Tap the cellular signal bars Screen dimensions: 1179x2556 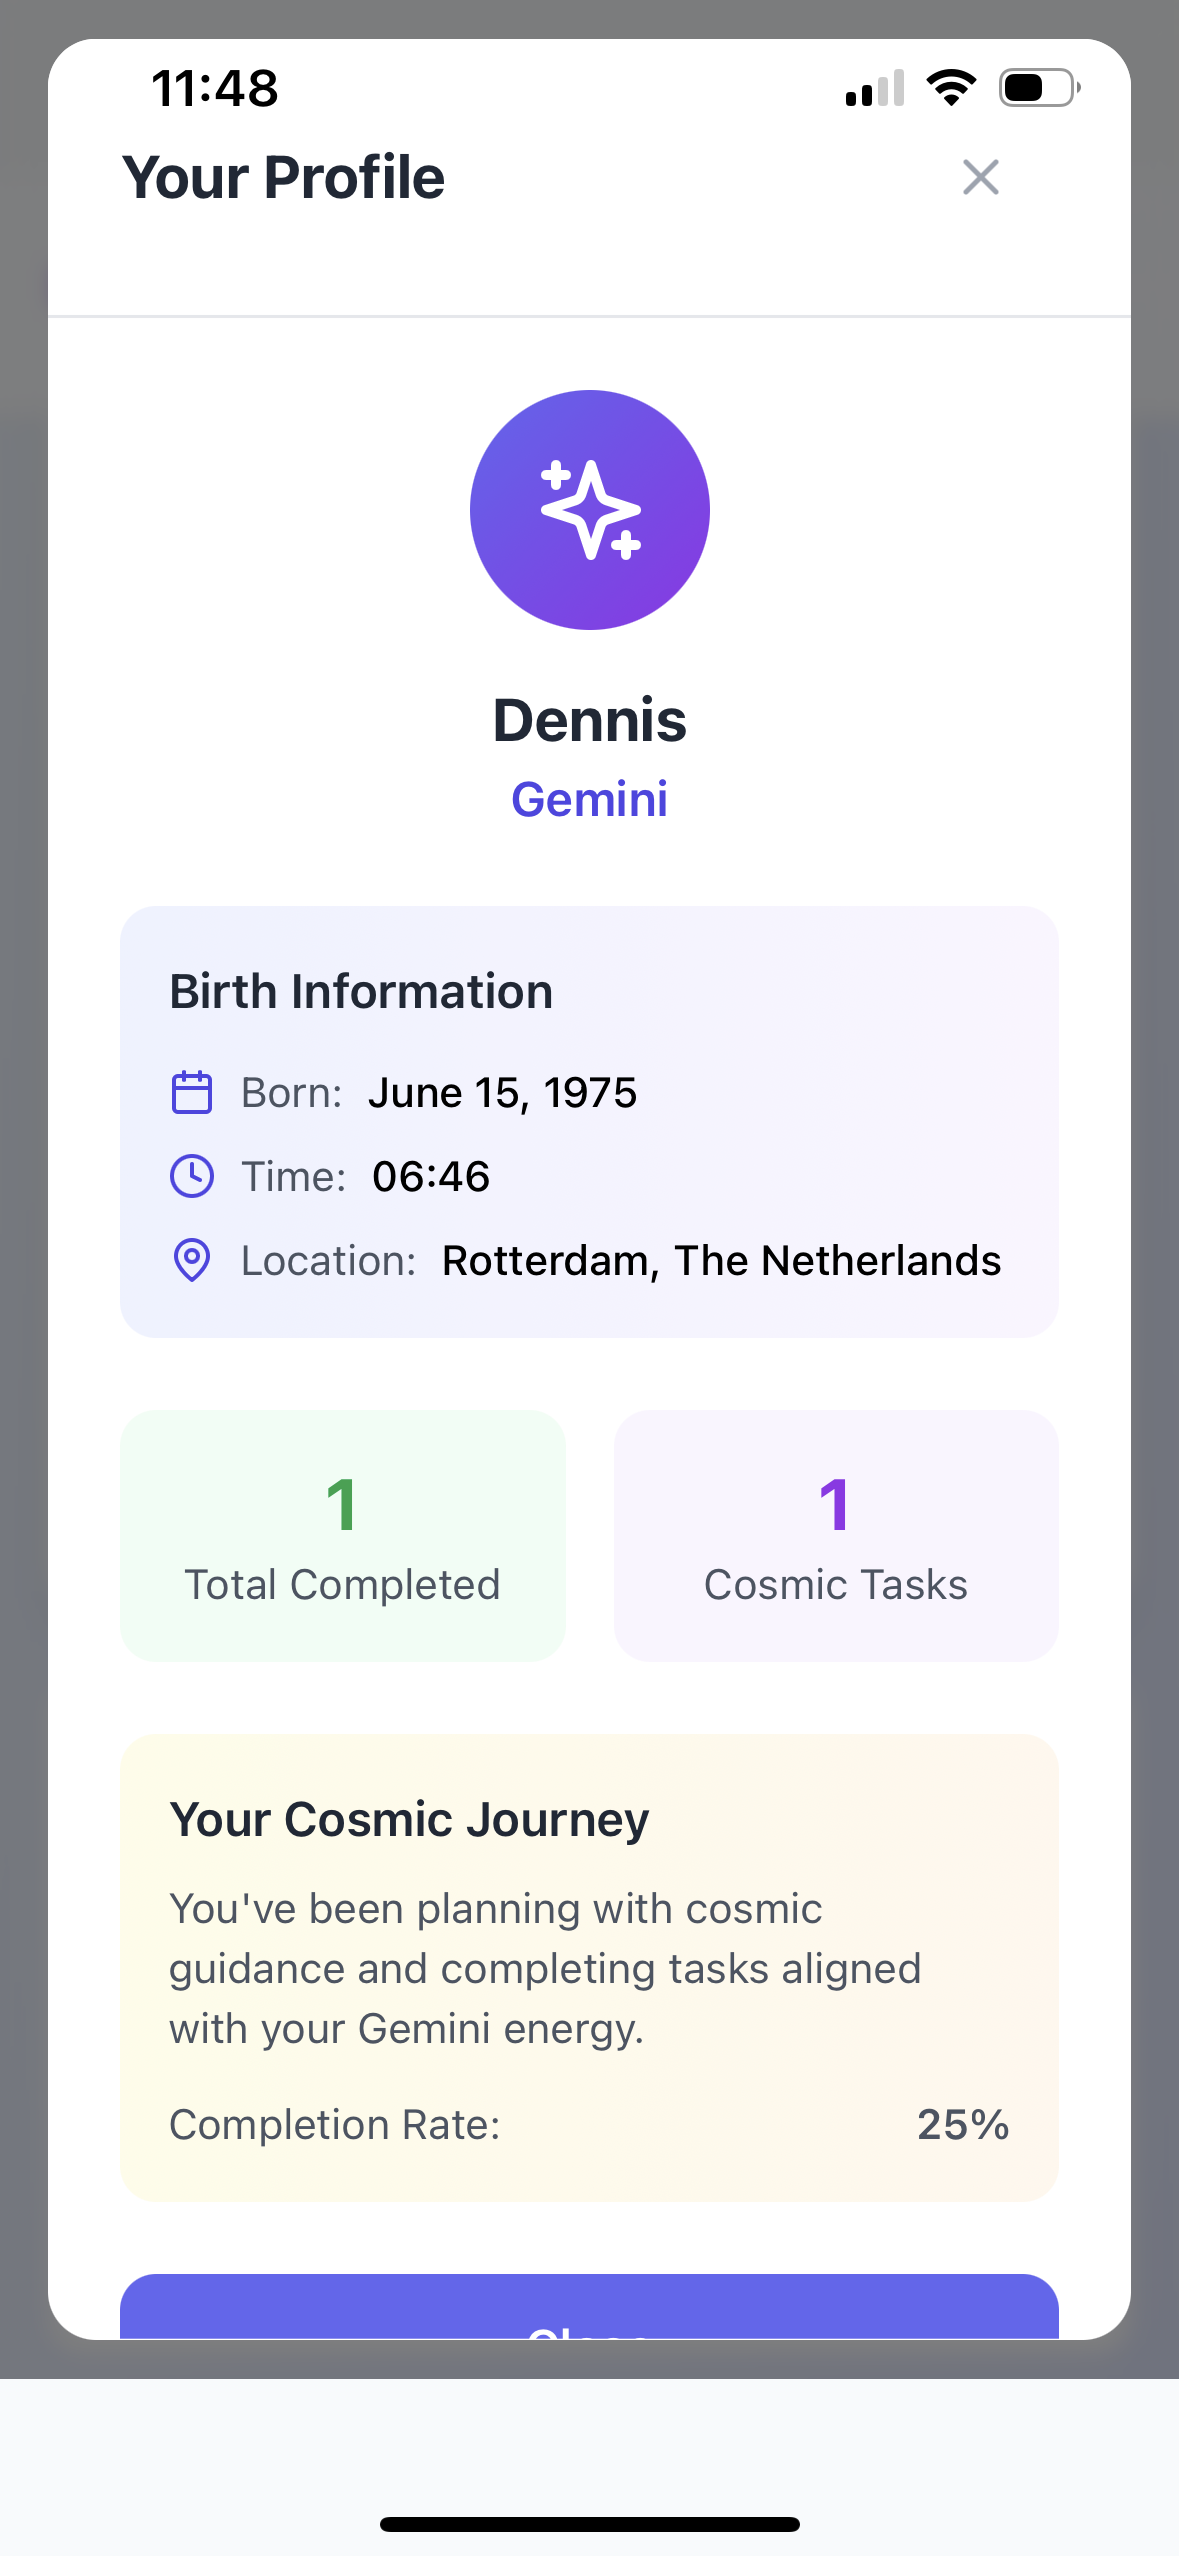875,88
